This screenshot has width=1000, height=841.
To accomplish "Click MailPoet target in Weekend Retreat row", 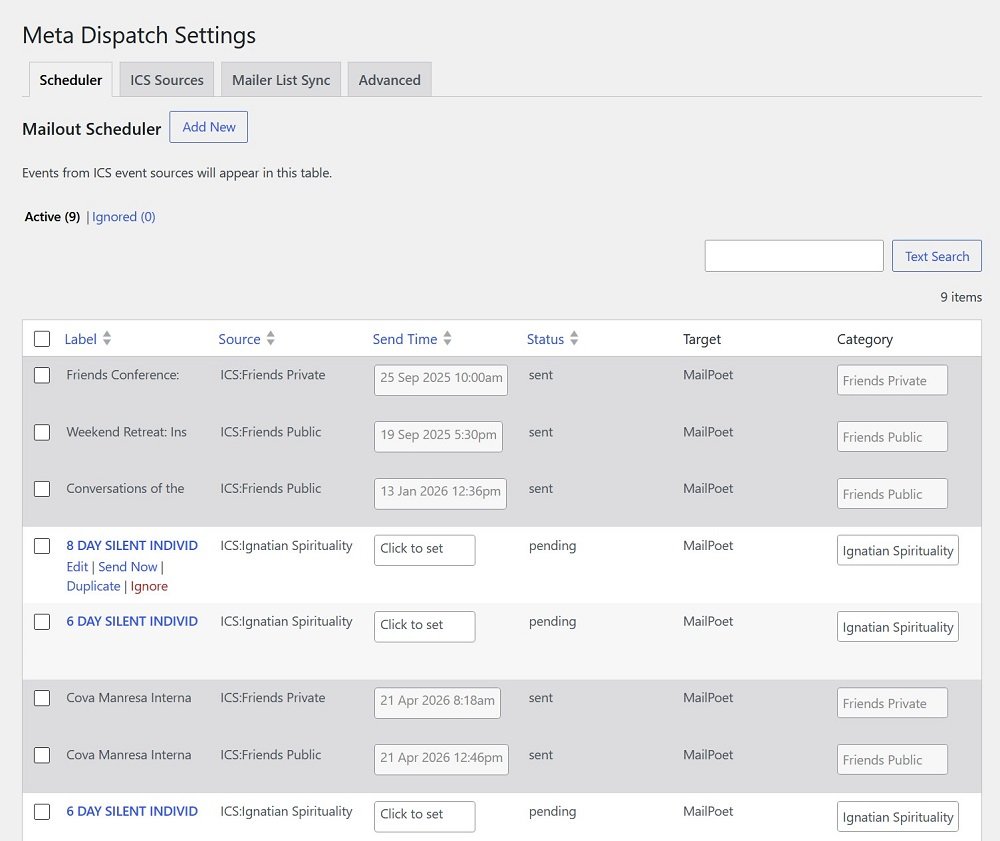I will [708, 432].
